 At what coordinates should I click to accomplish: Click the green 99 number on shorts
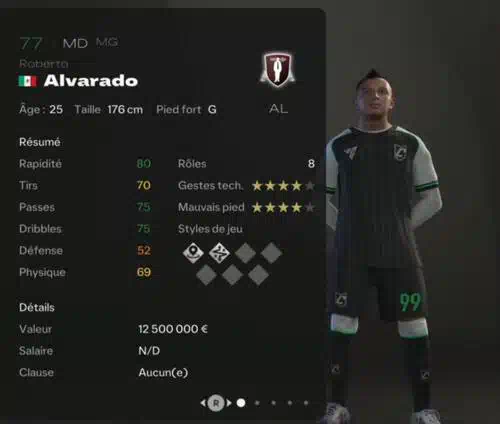point(410,302)
